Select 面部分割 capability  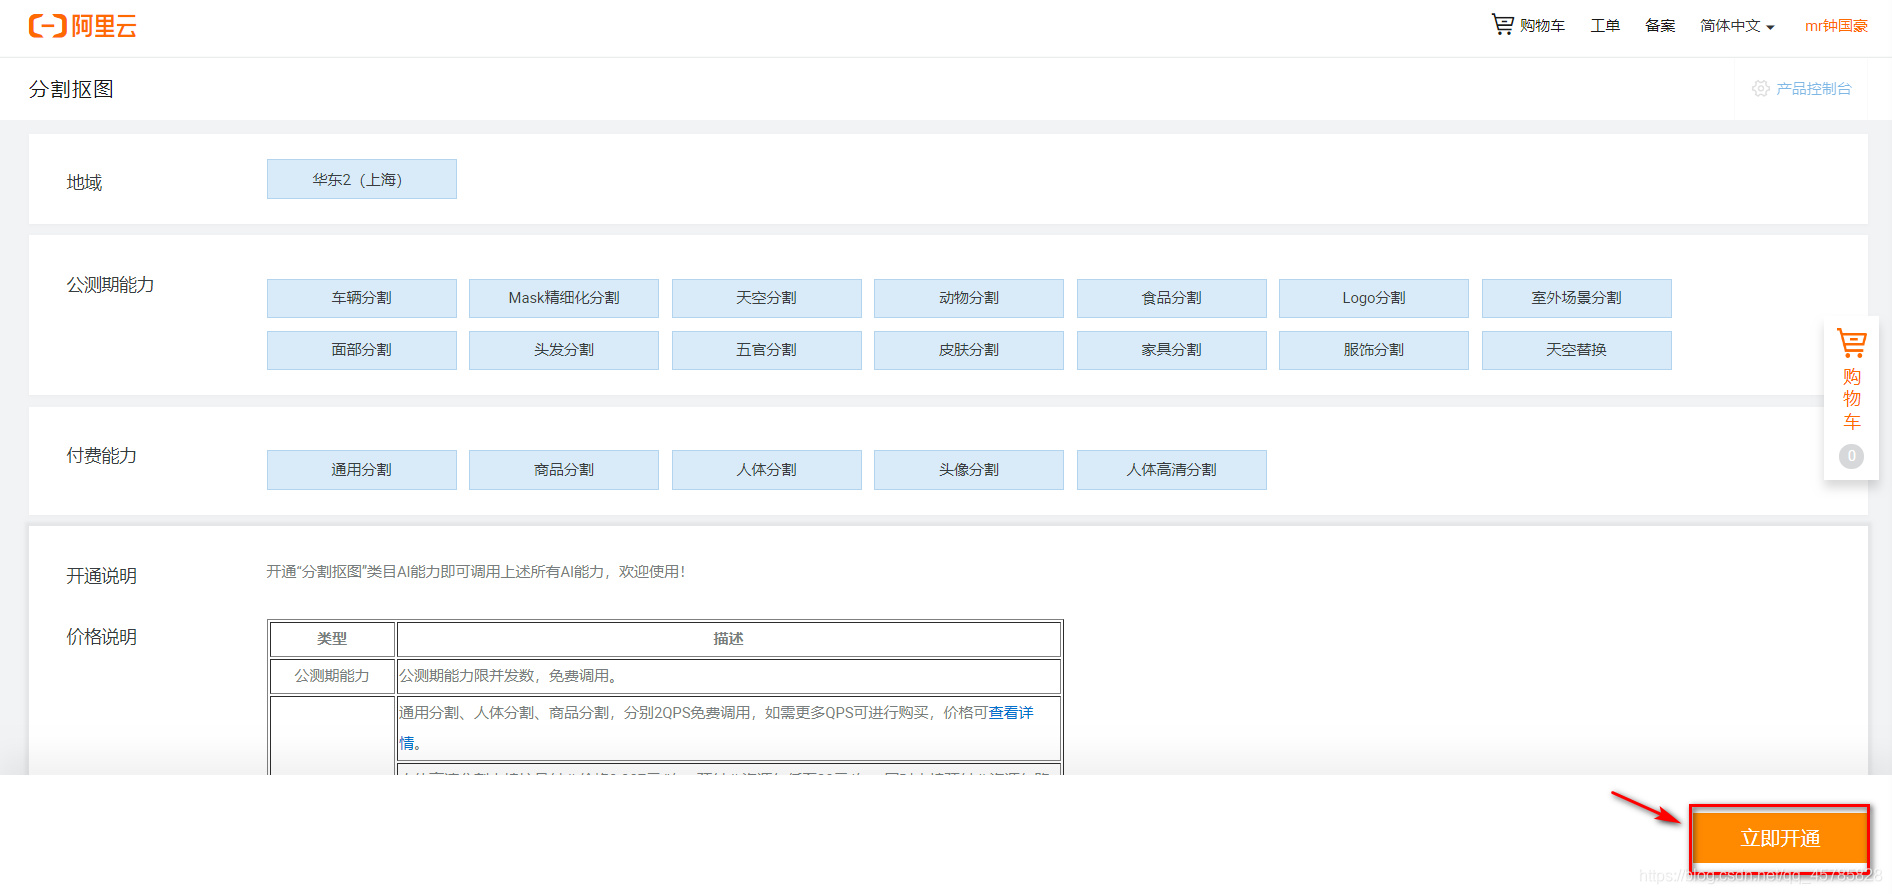(x=362, y=350)
